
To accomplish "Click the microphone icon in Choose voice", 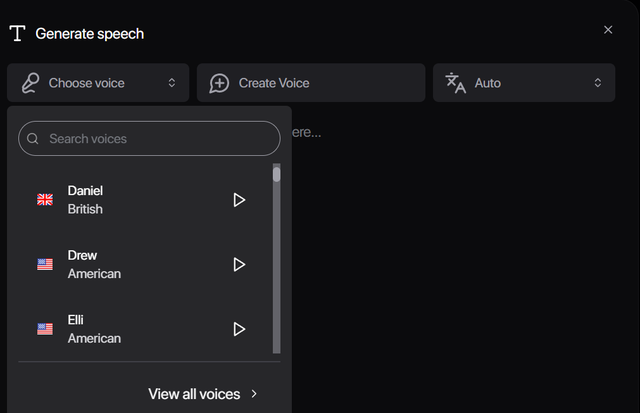I will coord(31,83).
